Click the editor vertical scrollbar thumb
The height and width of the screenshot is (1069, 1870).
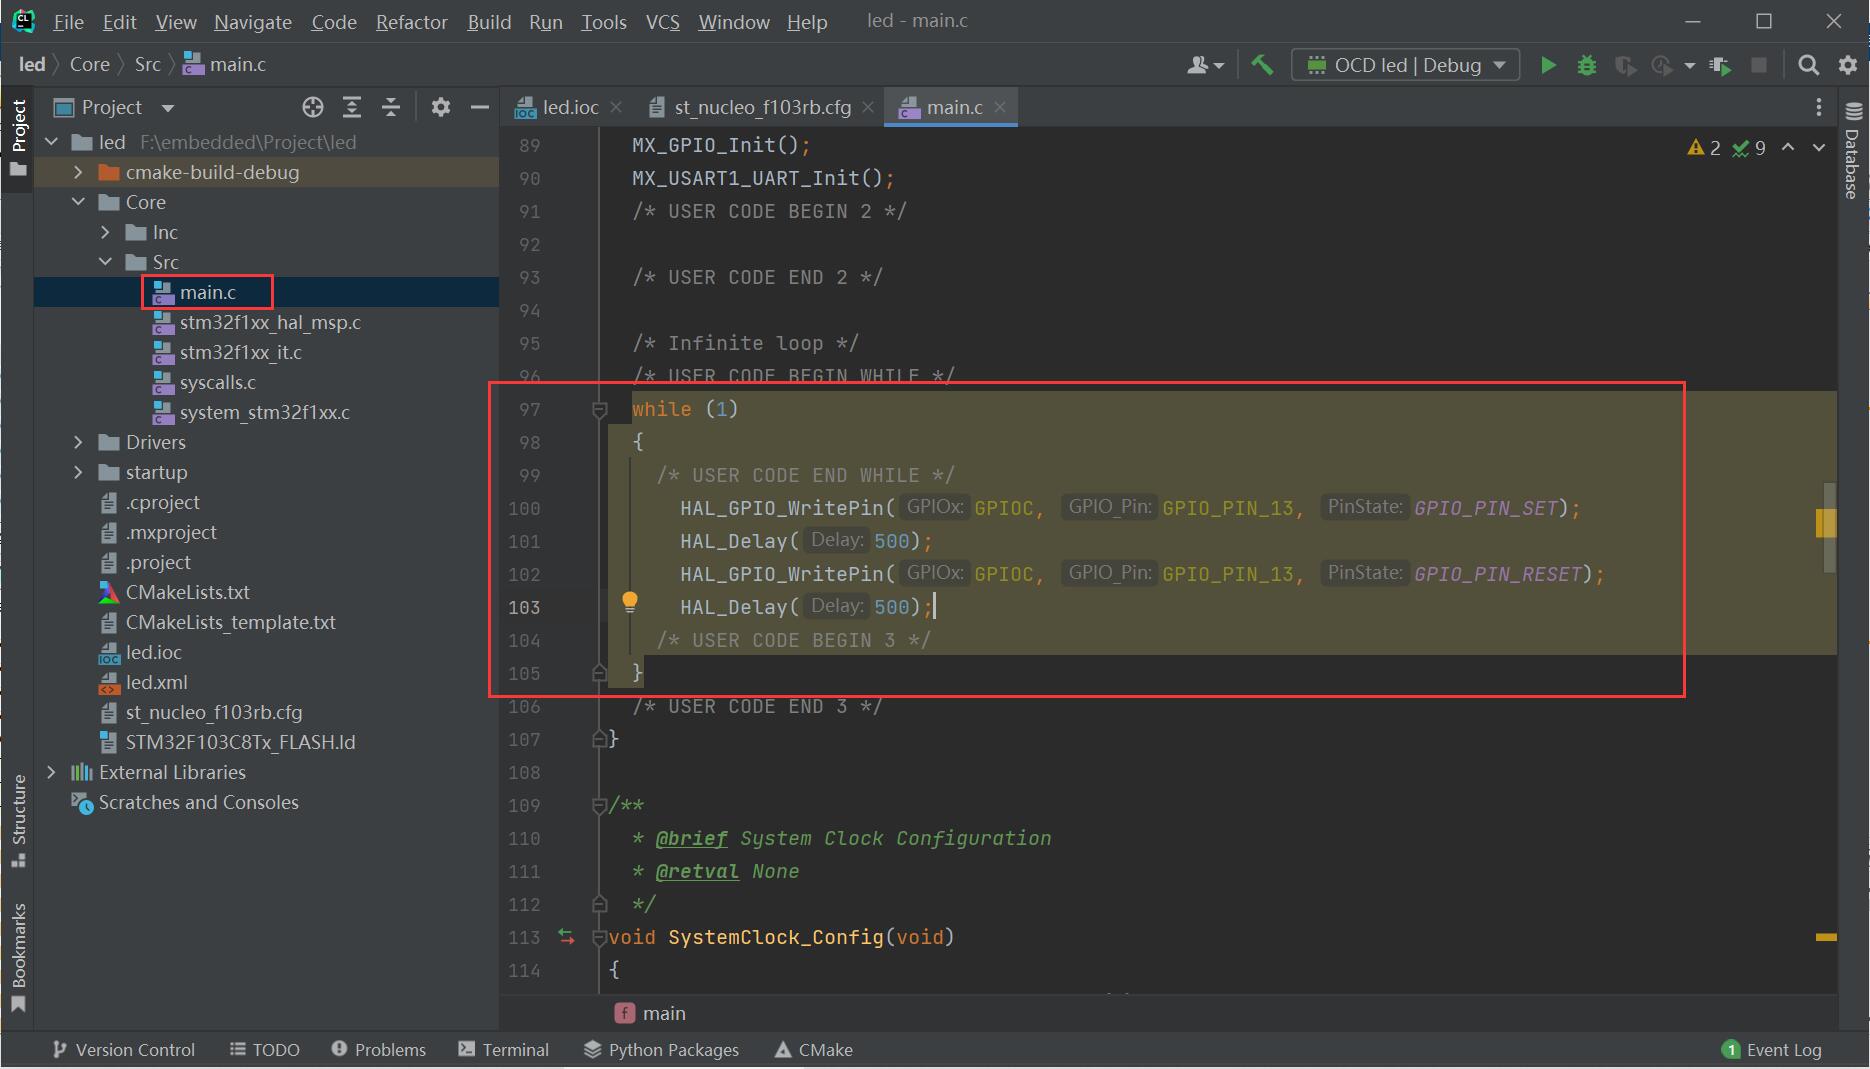(1830, 527)
